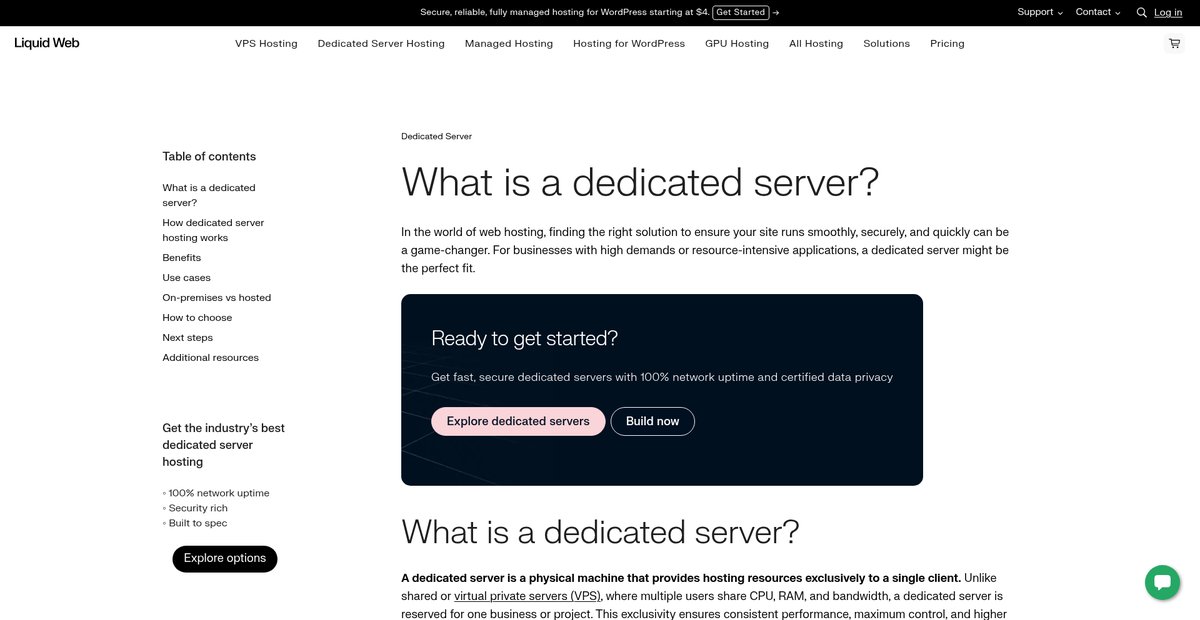The image size is (1200, 620).
Task: Open the site search magnifier icon
Action: pos(1141,13)
